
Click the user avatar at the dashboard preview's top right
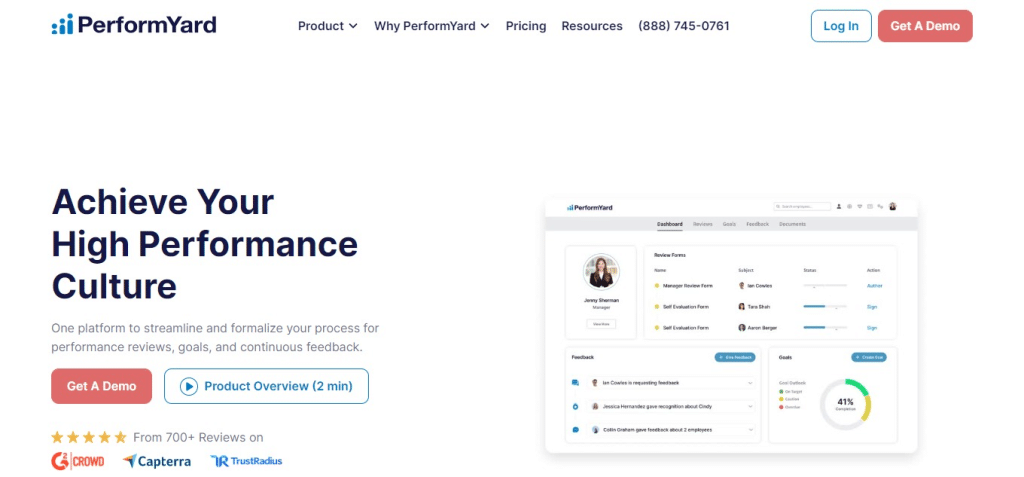[x=893, y=206]
